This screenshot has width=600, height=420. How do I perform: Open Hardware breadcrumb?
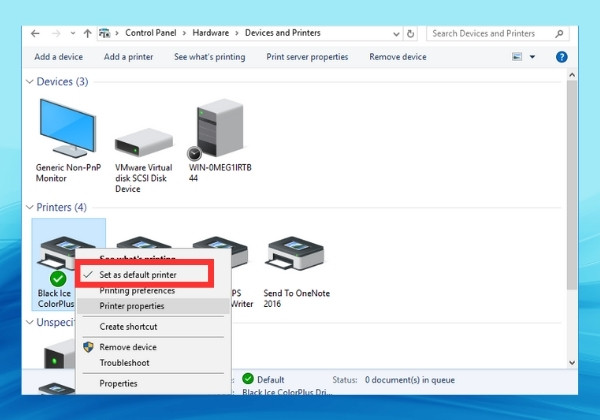tap(210, 33)
